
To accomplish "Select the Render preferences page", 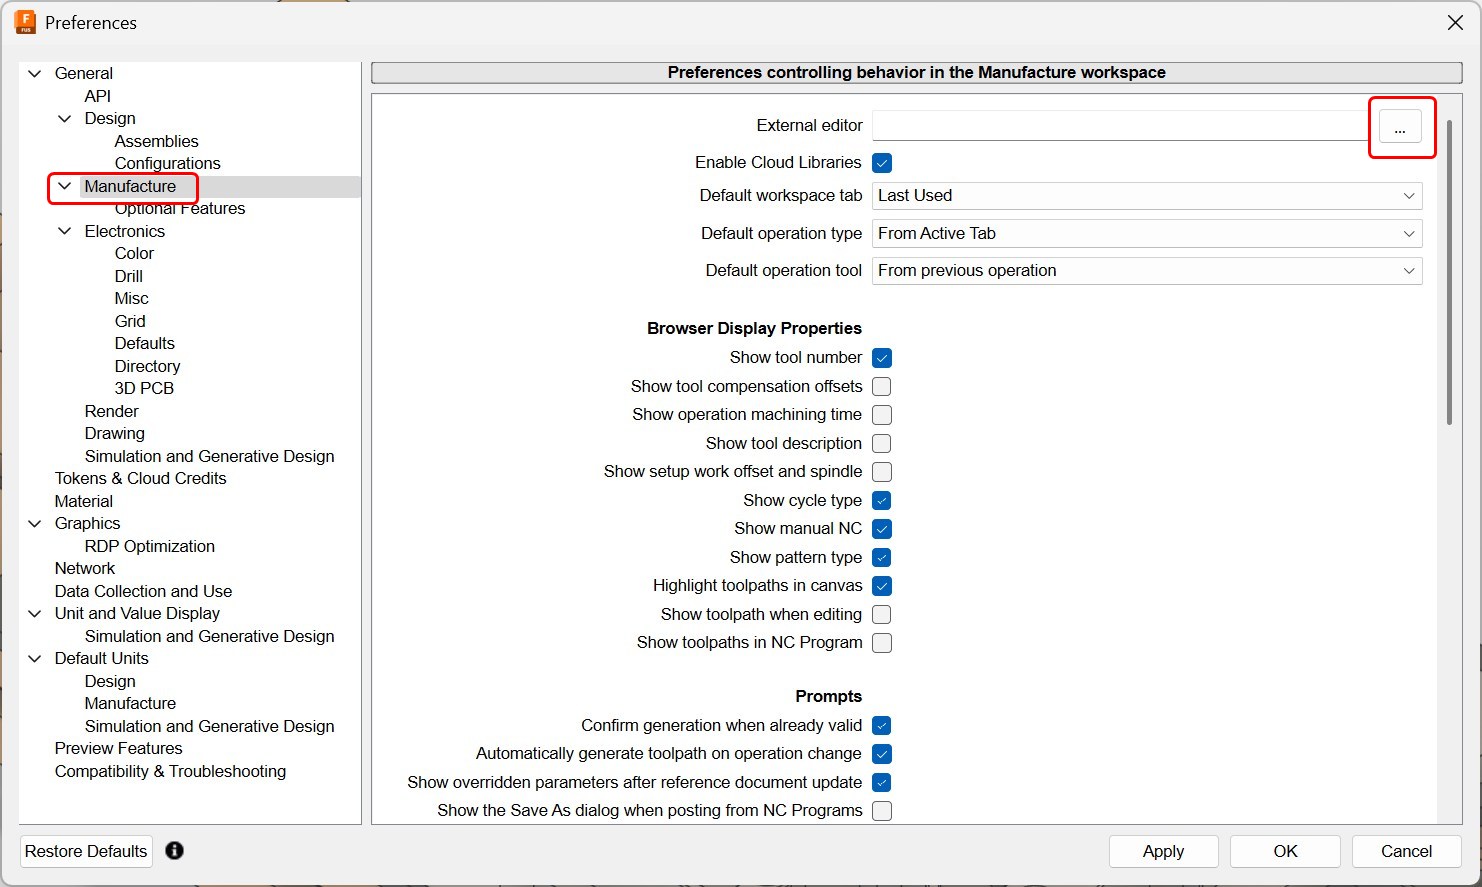I will [x=111, y=411].
